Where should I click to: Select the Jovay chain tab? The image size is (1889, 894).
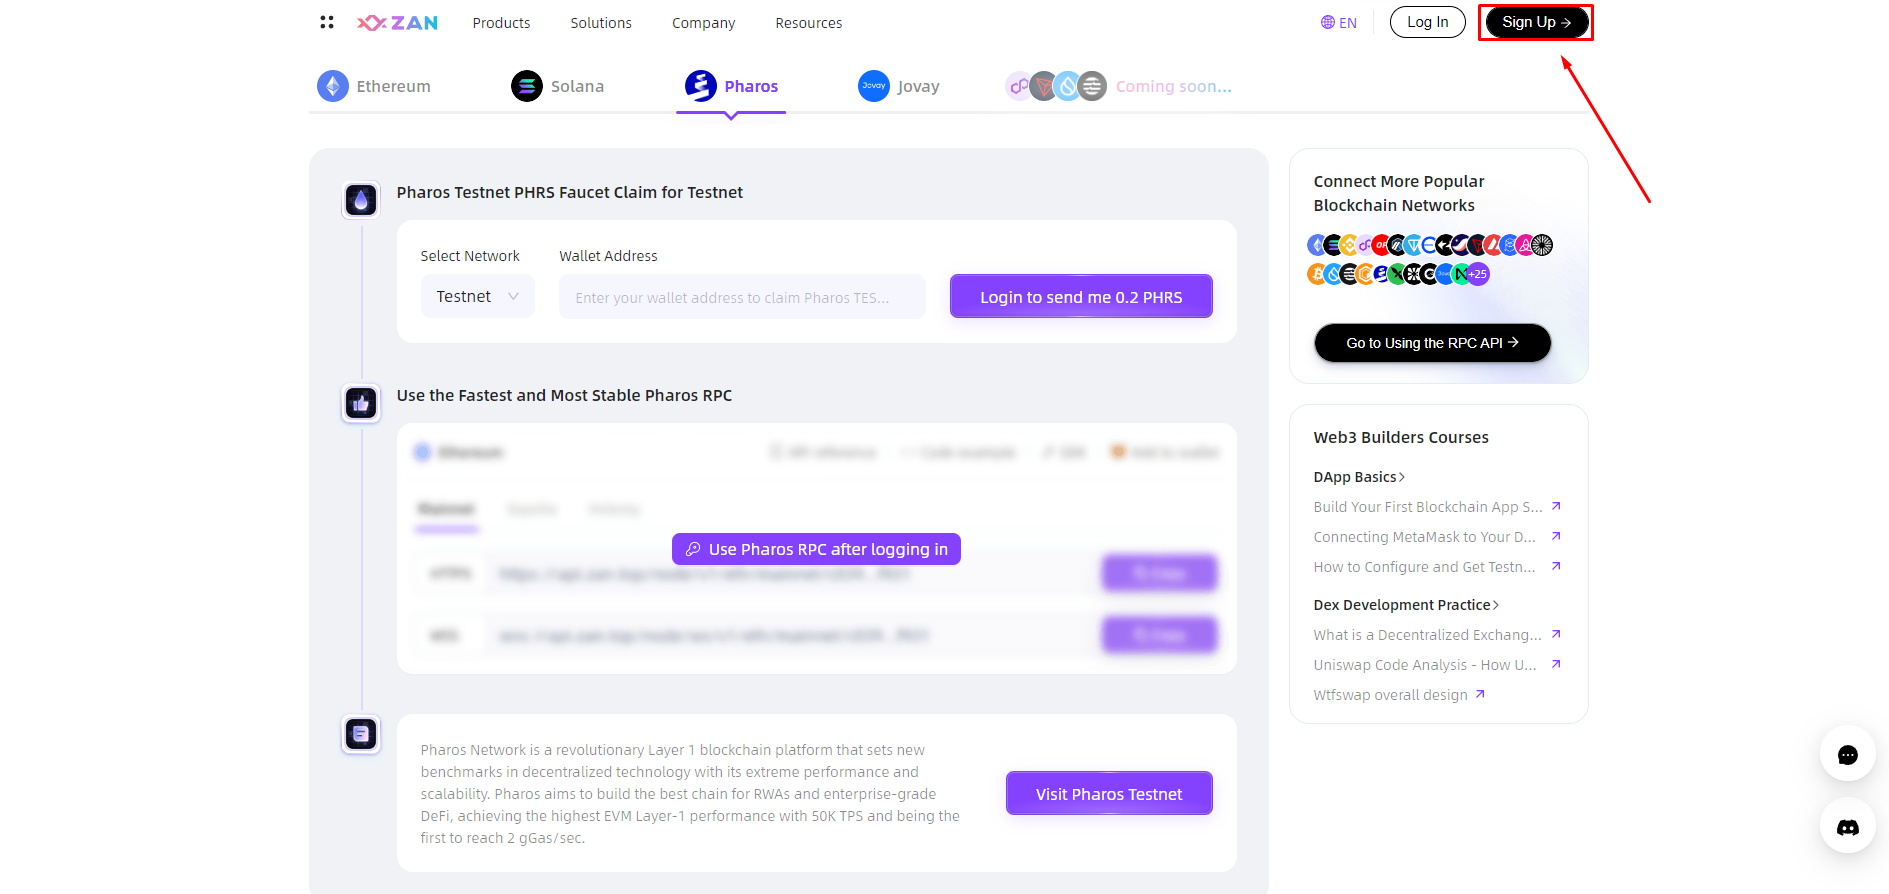(x=899, y=86)
